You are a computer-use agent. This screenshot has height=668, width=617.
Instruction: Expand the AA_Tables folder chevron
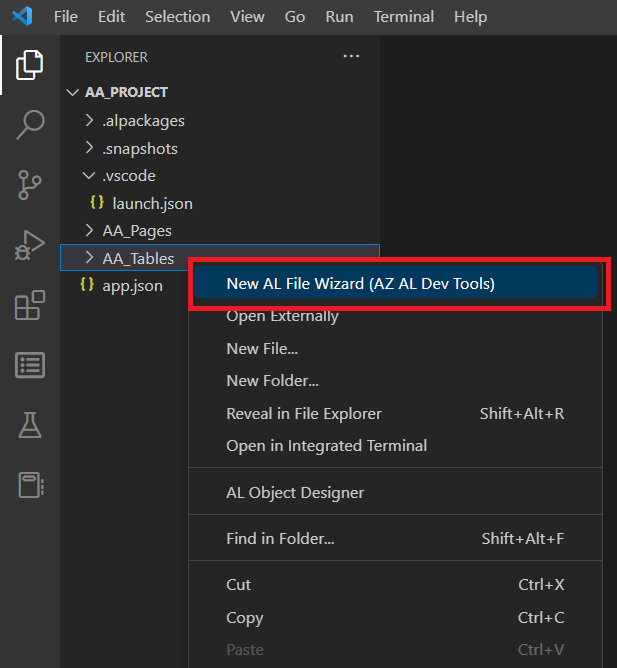(x=89, y=257)
